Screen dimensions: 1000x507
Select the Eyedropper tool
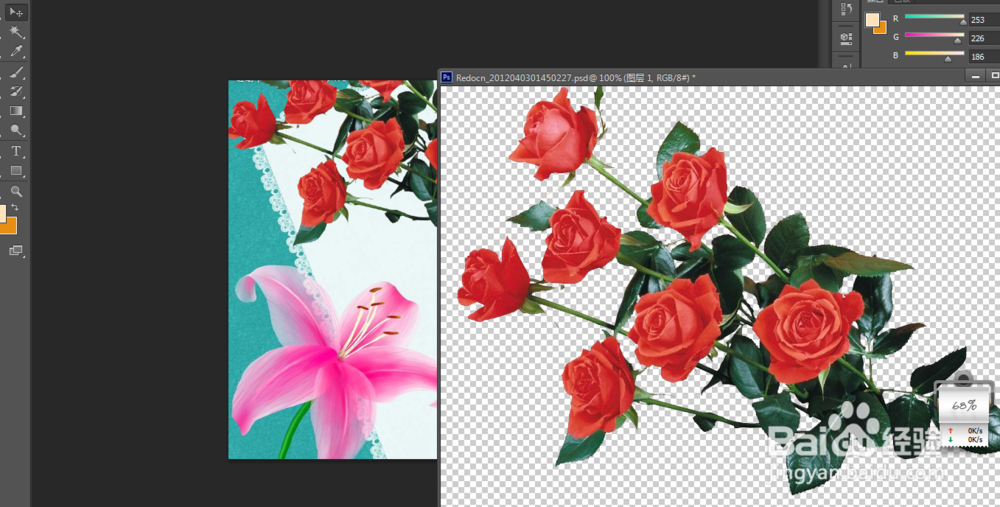(15, 50)
